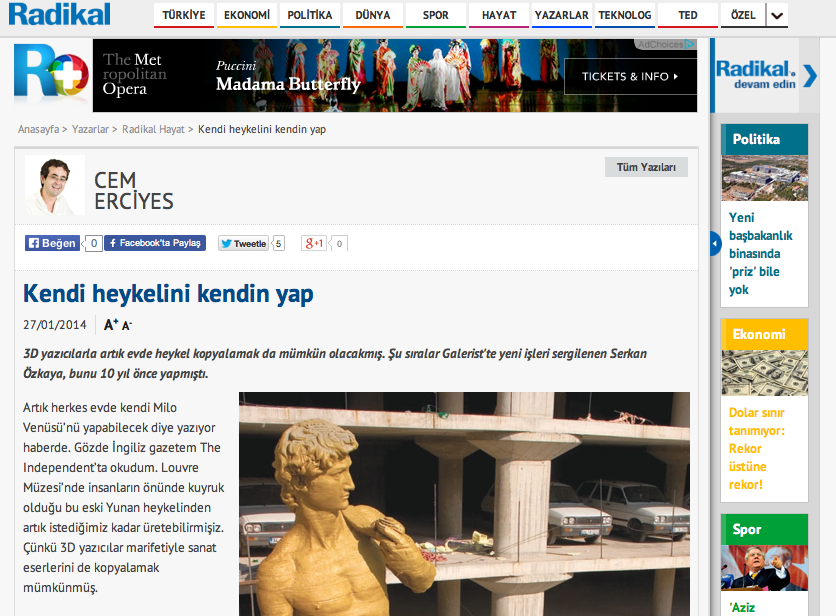
Task: Open the Ekonomi sidebar header
Action: point(764,334)
